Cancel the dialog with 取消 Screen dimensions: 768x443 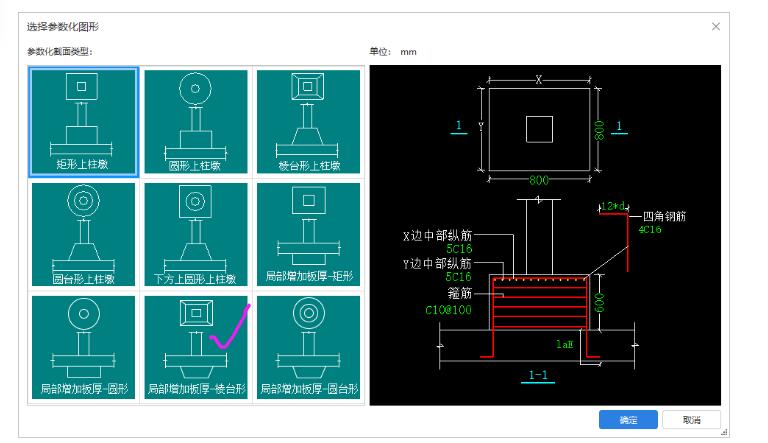coord(691,419)
